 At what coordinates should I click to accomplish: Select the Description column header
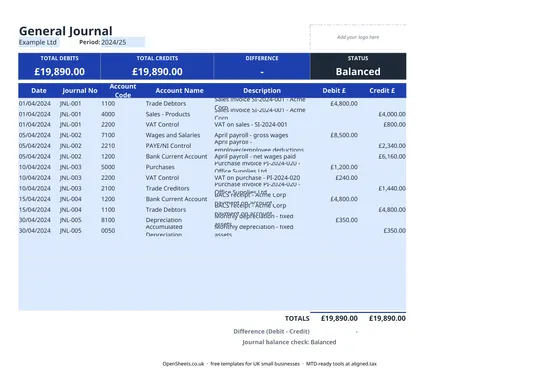(262, 91)
